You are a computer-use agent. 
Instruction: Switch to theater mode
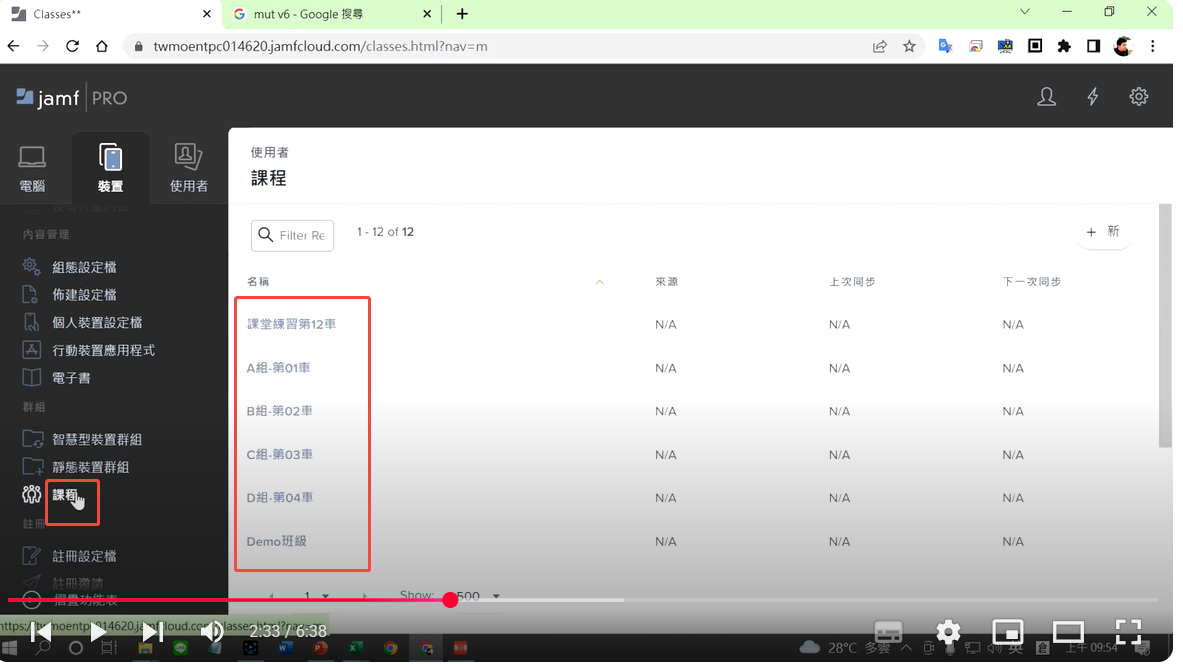point(1068,632)
